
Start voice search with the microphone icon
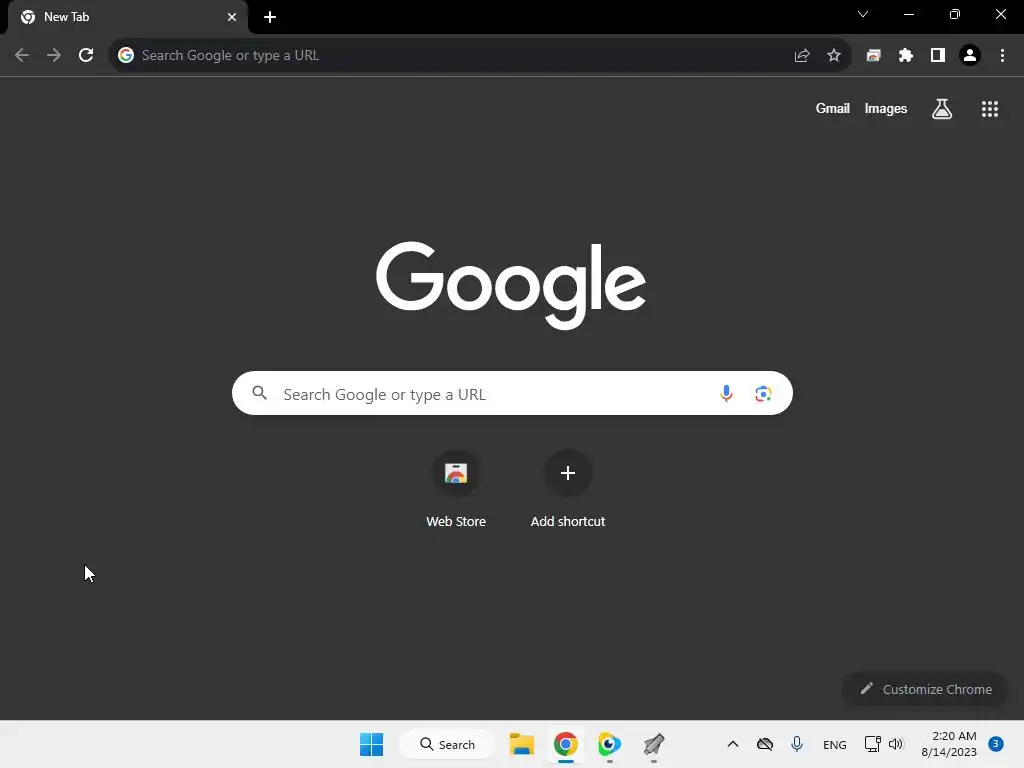click(726, 393)
